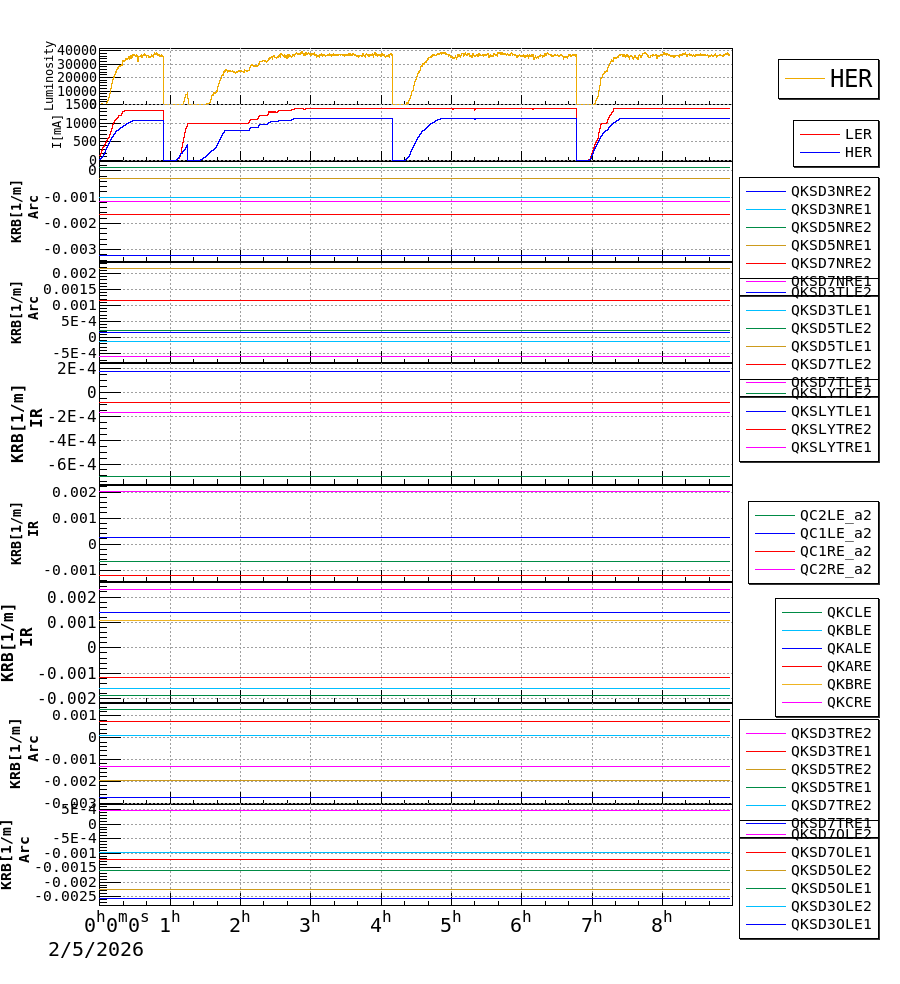Pick the QKSD7NRE2 legend entry
The image size is (900, 984).
tap(831, 264)
